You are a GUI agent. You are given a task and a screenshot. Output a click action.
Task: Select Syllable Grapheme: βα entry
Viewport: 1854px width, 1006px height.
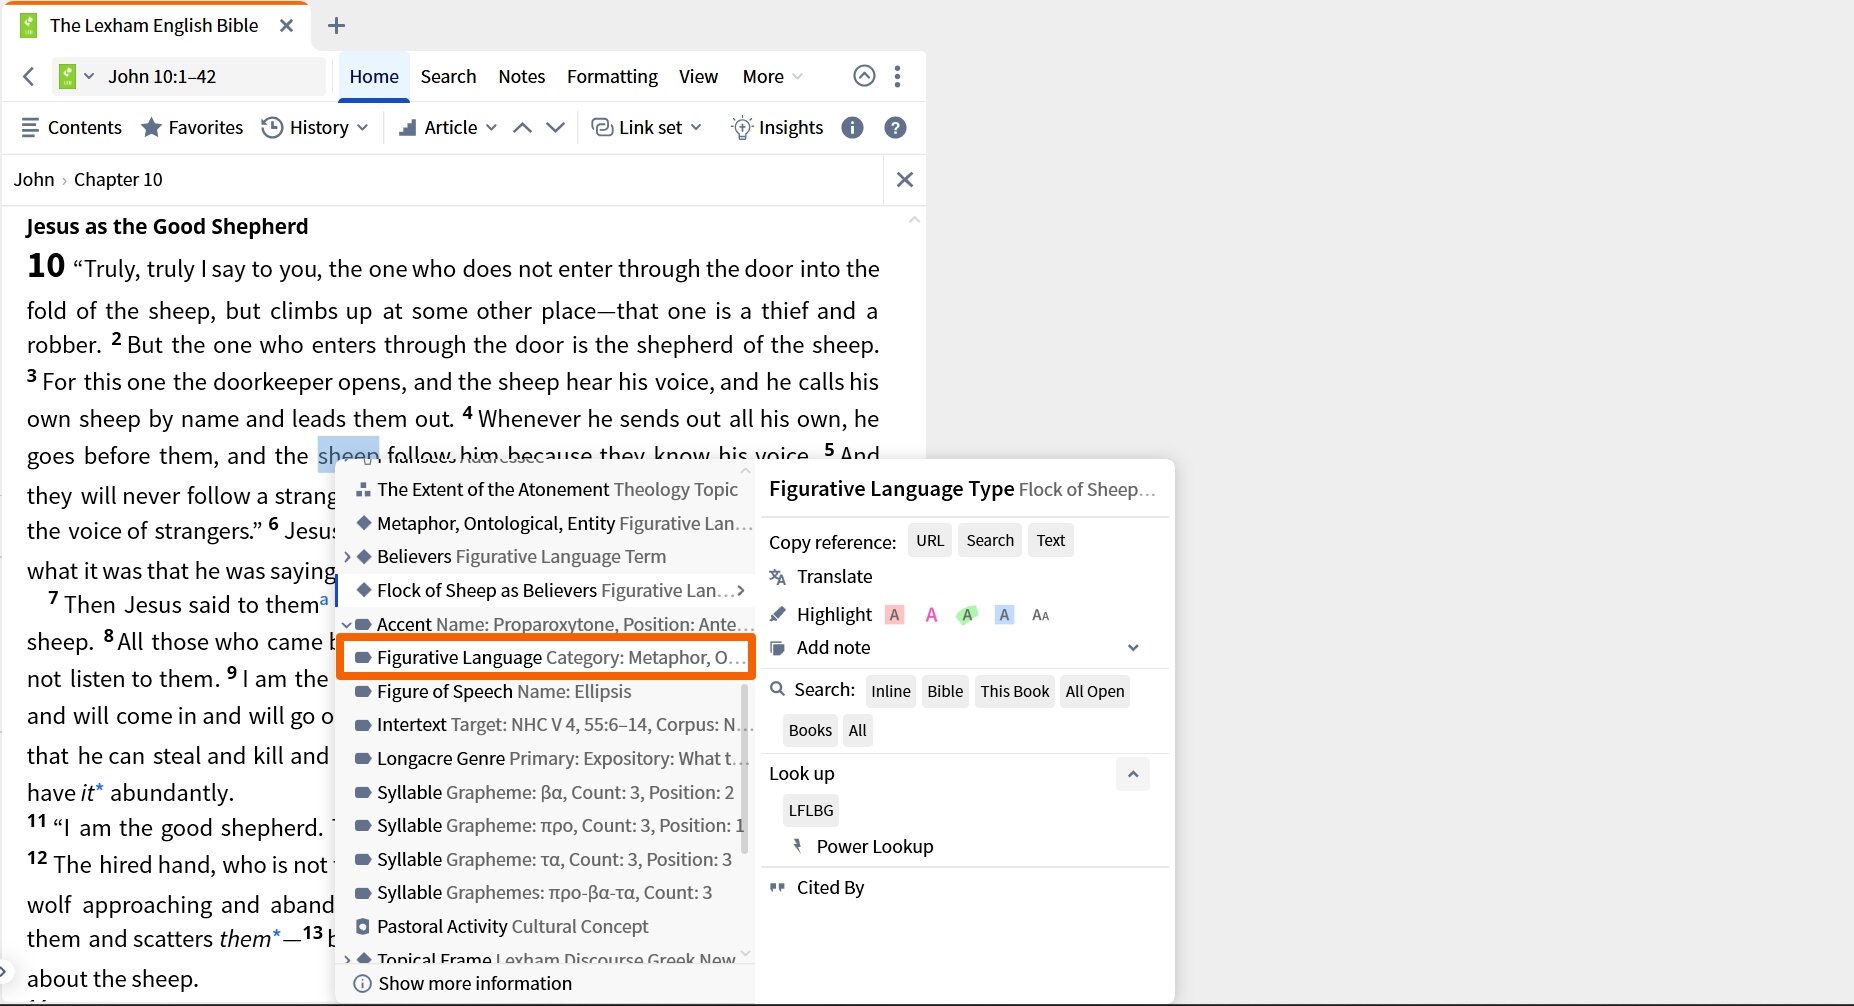(546, 792)
